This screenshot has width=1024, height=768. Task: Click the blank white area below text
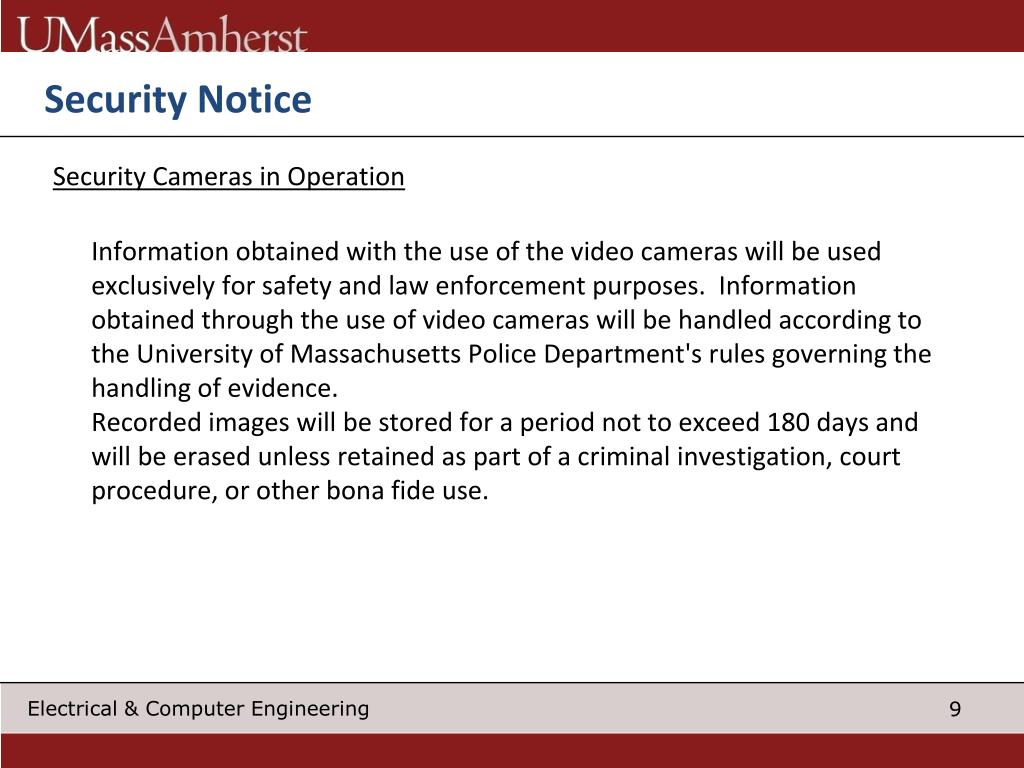coord(512,594)
